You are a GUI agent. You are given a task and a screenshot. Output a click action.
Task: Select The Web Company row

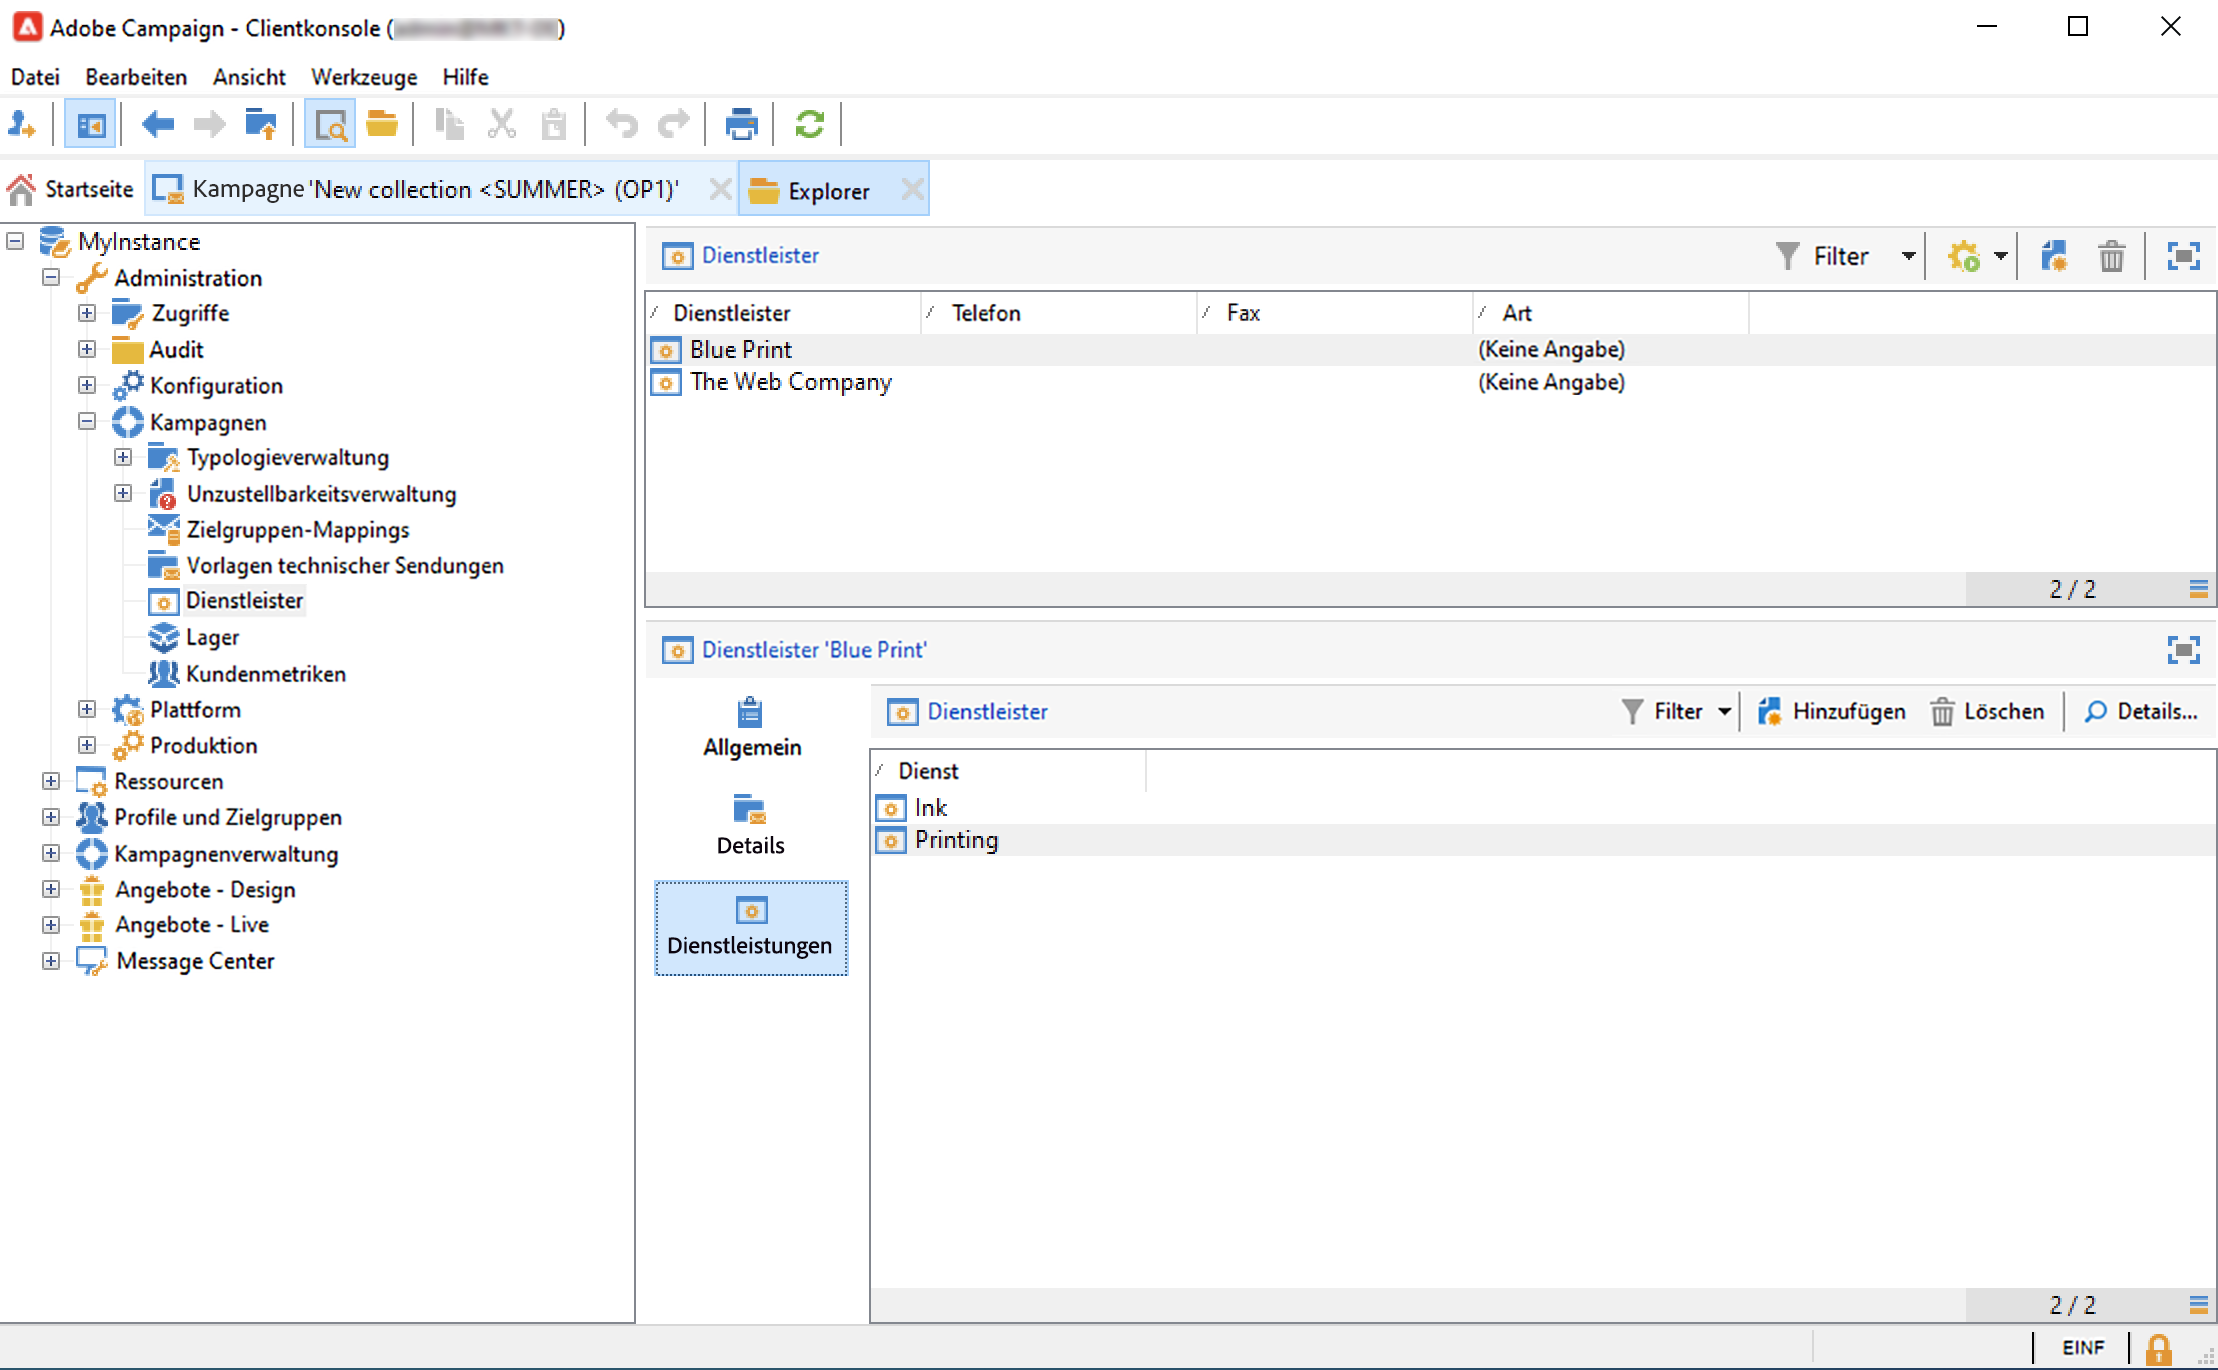click(x=790, y=382)
